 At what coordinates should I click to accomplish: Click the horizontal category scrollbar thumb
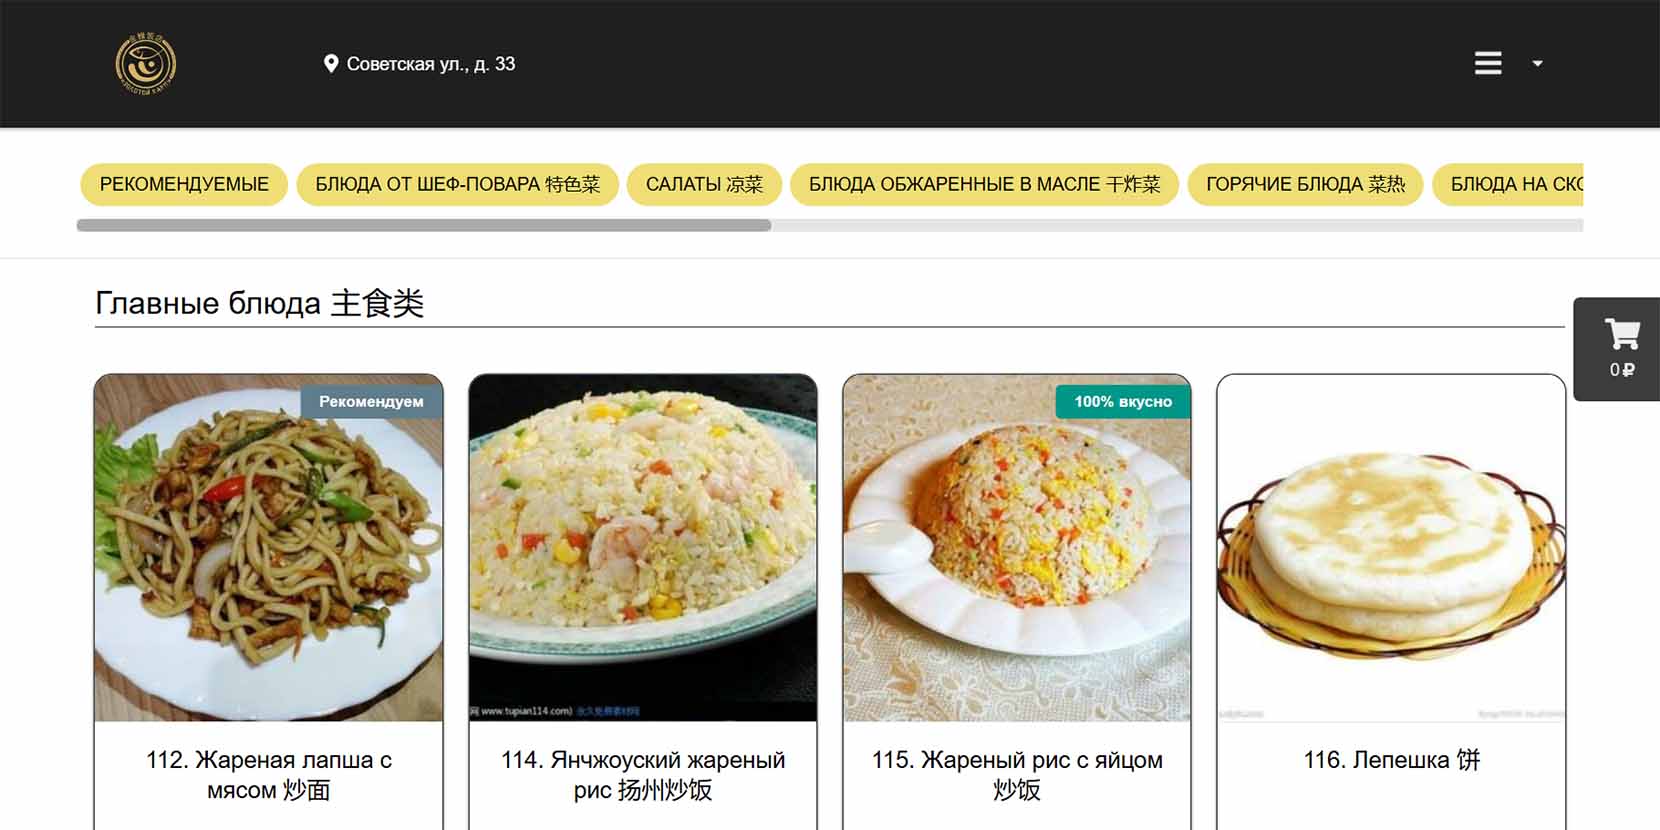(x=424, y=226)
